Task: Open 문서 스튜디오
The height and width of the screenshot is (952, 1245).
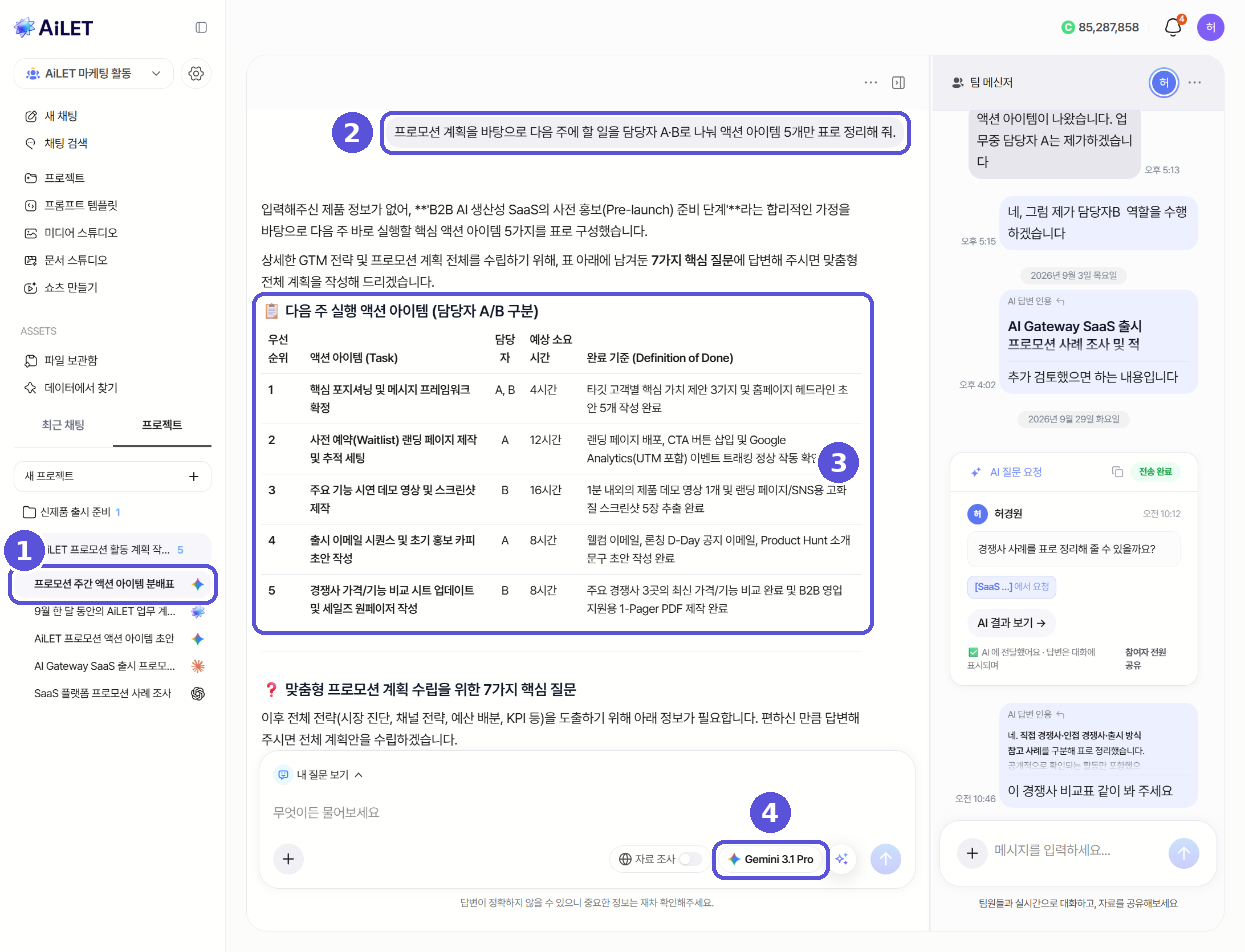Action: click(x=65, y=260)
